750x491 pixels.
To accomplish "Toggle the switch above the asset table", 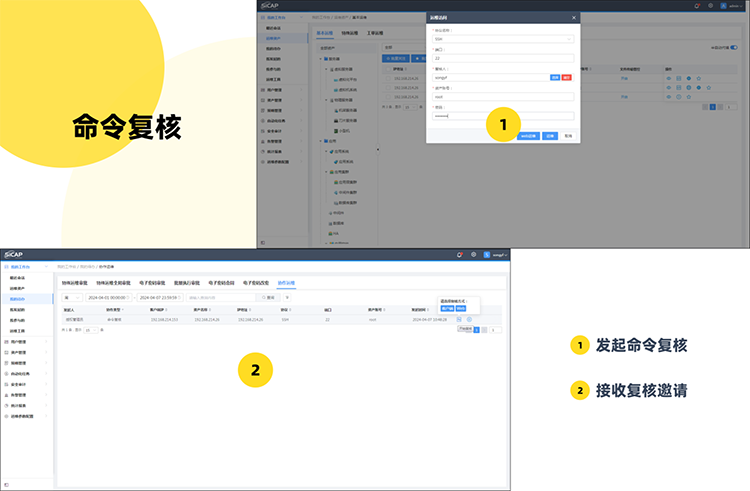I will (x=734, y=47).
